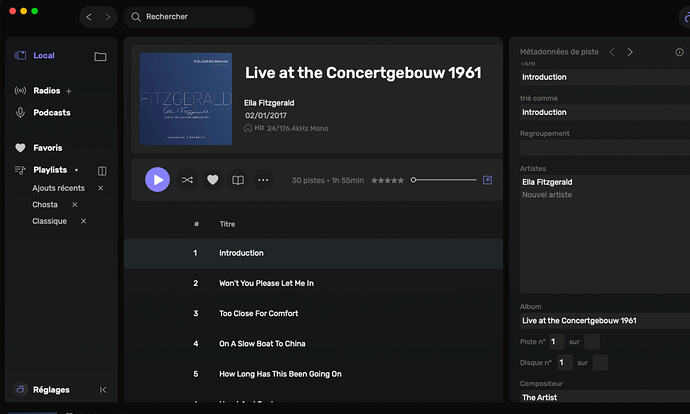
Task: Open the Chosta playlist
Action: [45, 205]
